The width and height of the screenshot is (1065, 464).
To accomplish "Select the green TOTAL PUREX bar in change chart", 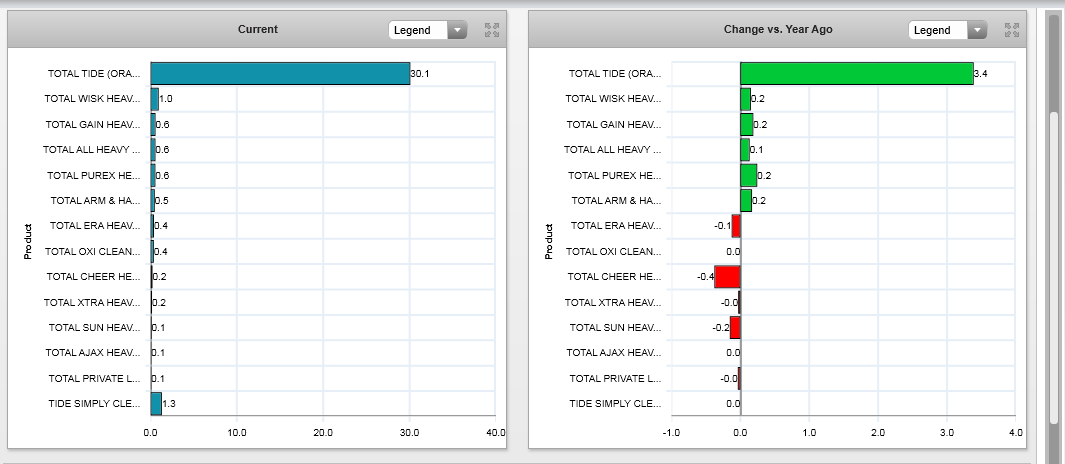I will pos(748,175).
